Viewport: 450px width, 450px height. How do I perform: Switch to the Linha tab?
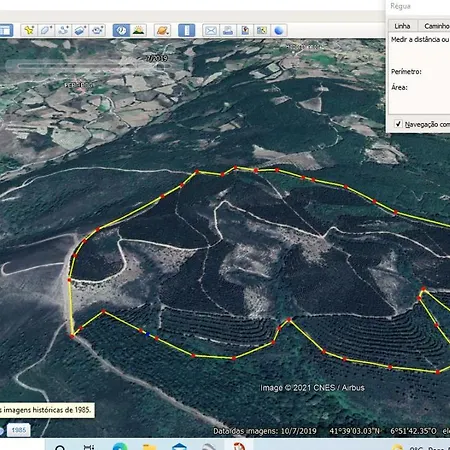click(402, 26)
